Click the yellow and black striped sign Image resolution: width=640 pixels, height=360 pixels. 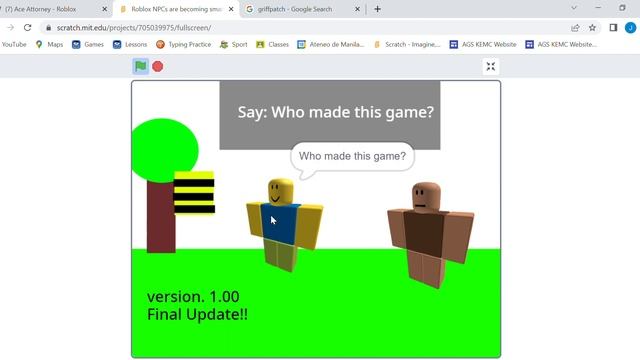[x=194, y=193]
